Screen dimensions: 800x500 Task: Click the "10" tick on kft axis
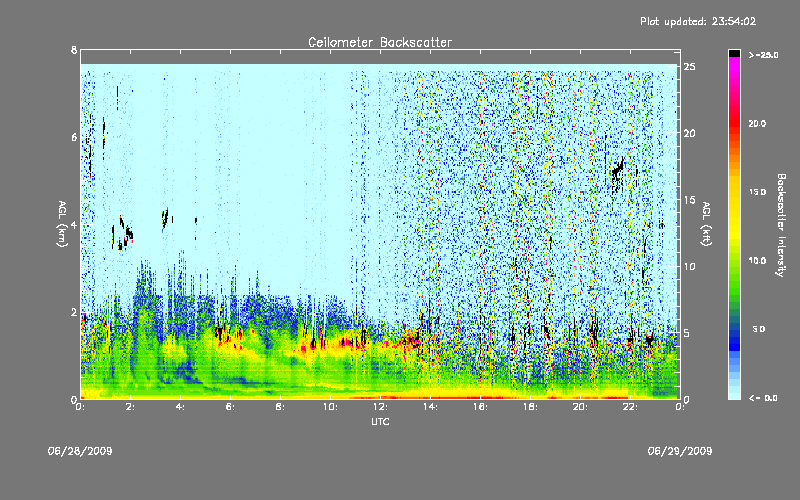click(690, 266)
